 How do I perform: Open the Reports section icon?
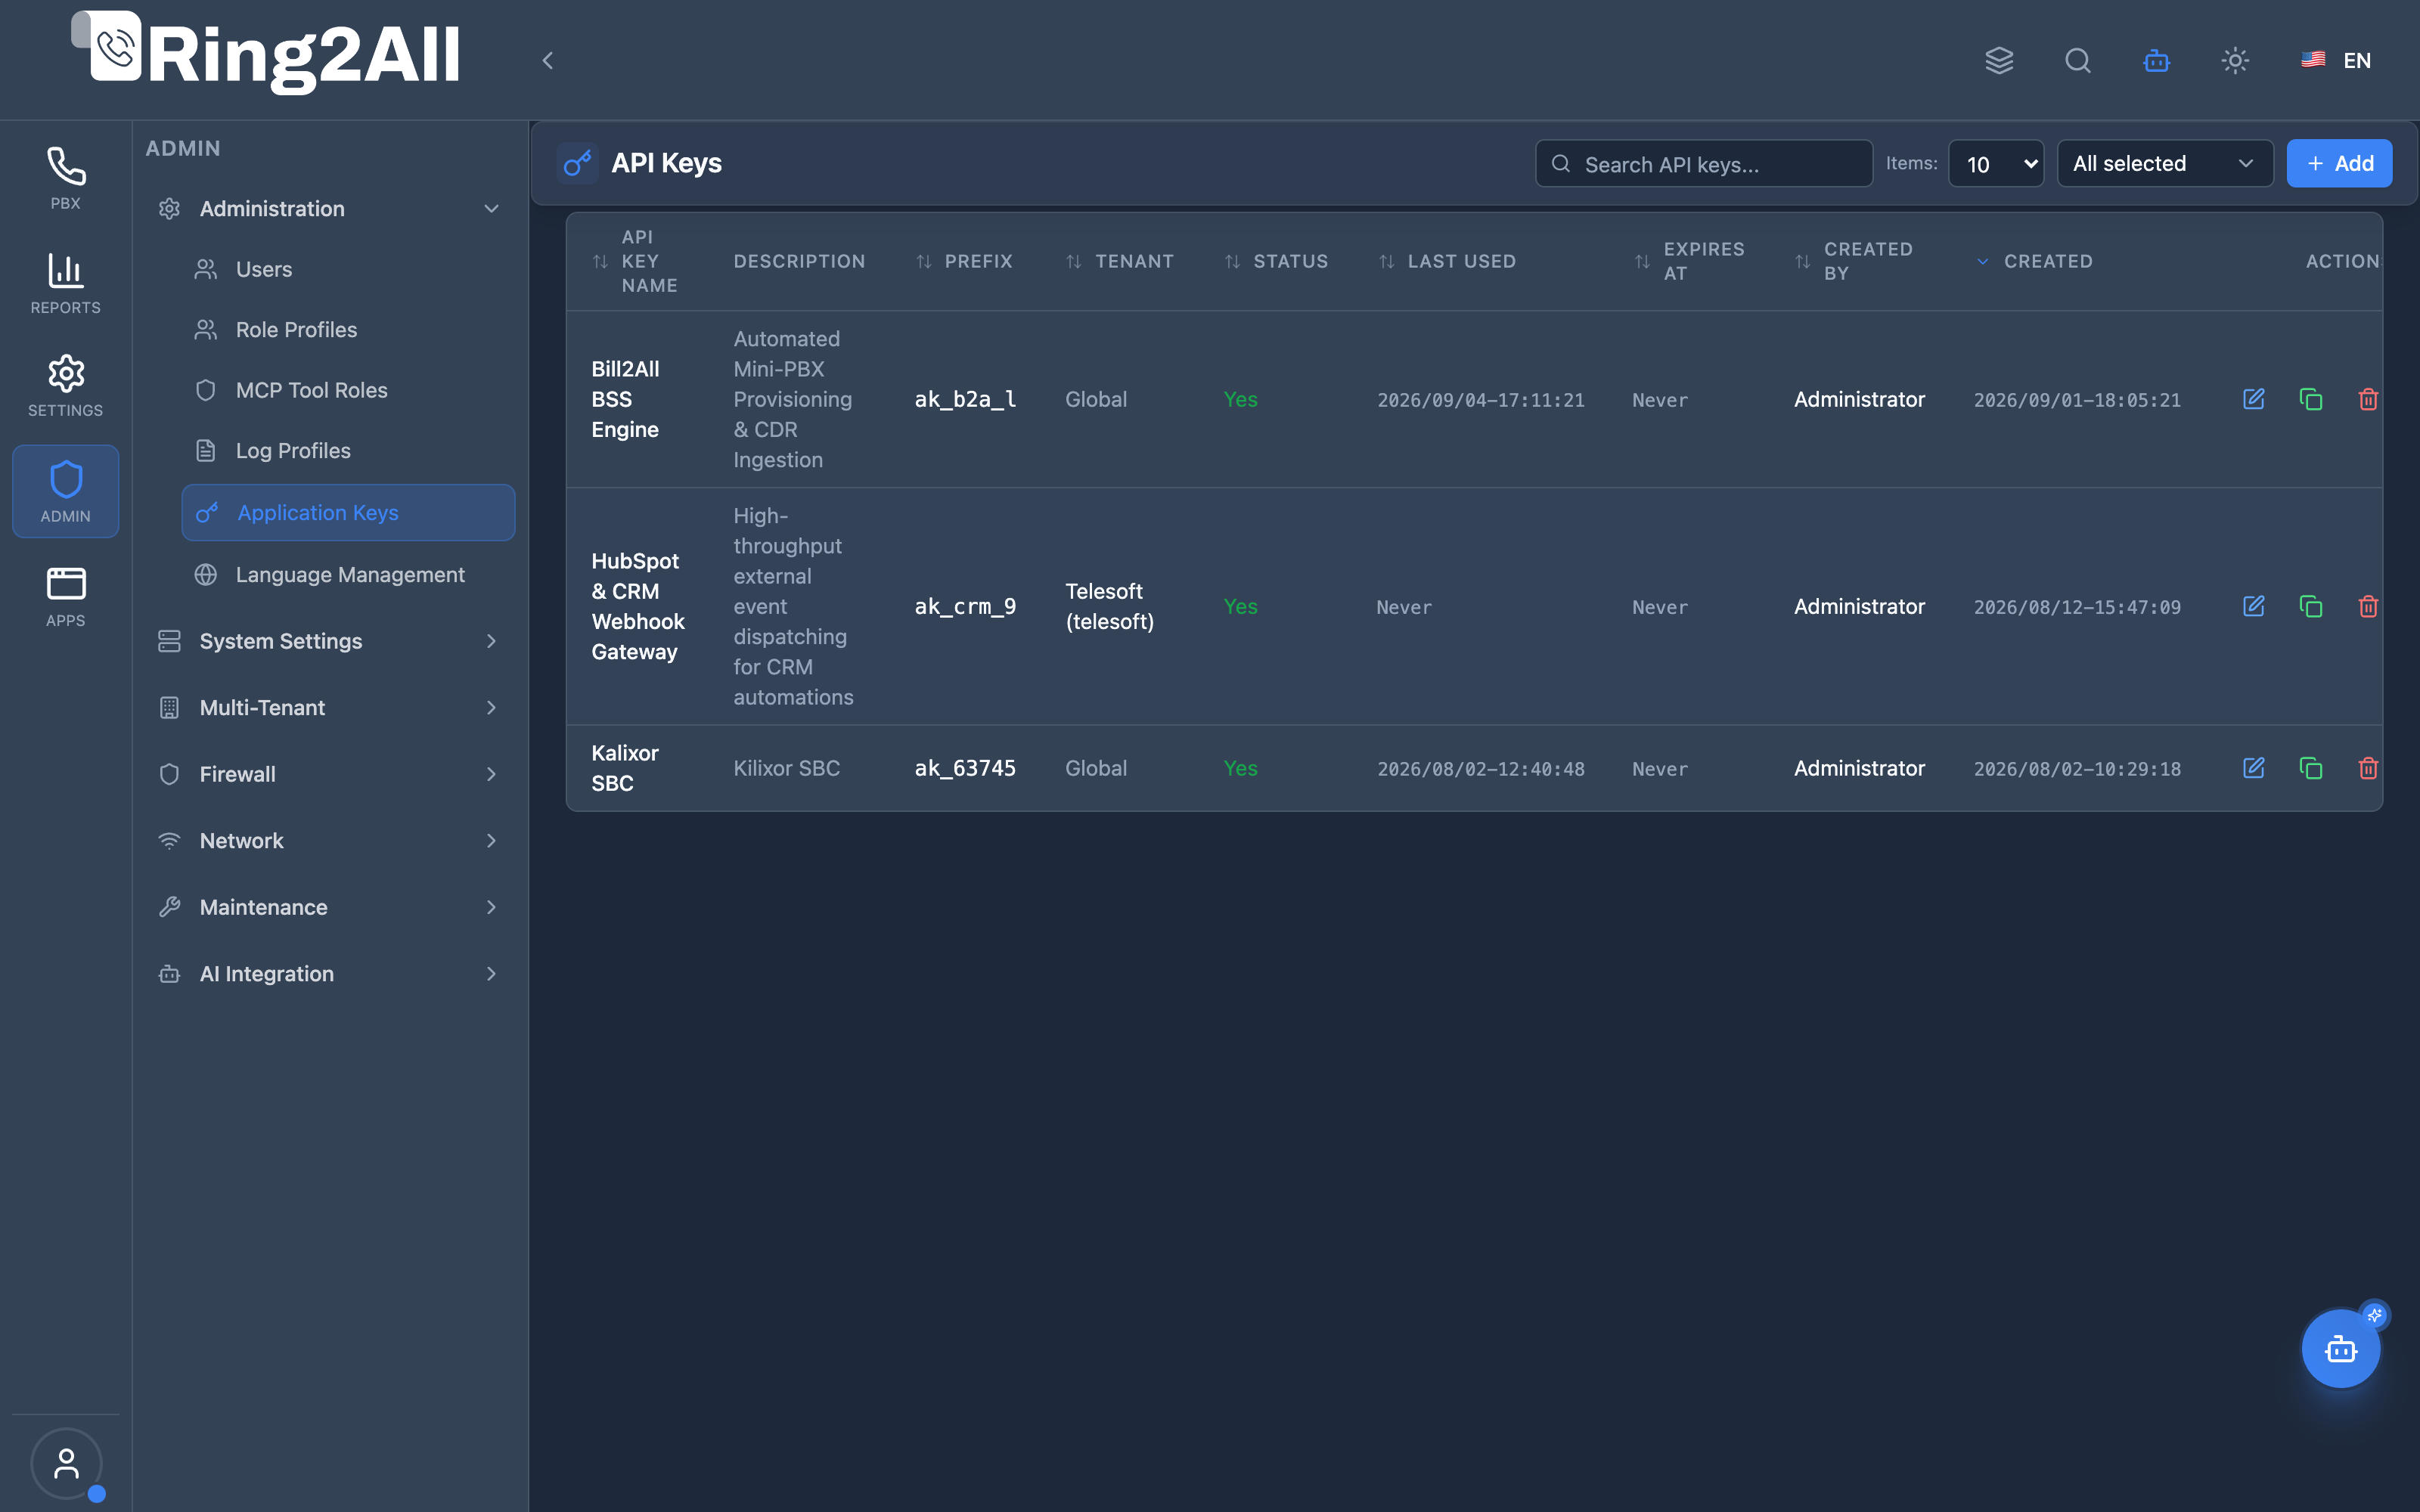click(66, 283)
